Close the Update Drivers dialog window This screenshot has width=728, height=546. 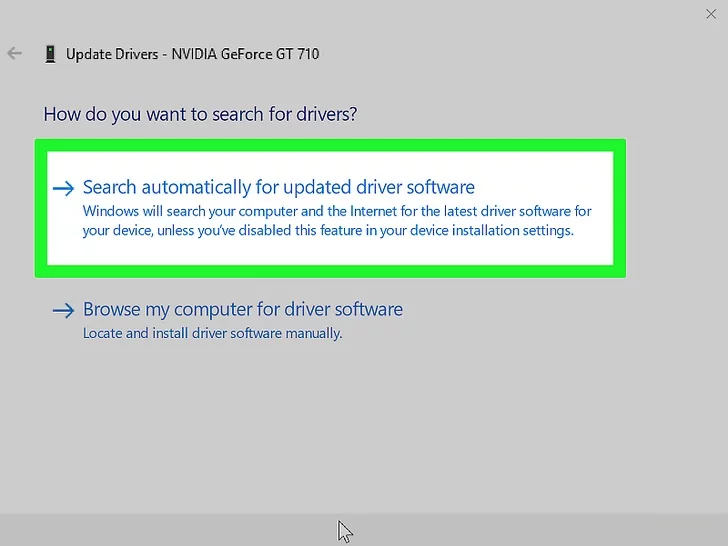[x=711, y=14]
